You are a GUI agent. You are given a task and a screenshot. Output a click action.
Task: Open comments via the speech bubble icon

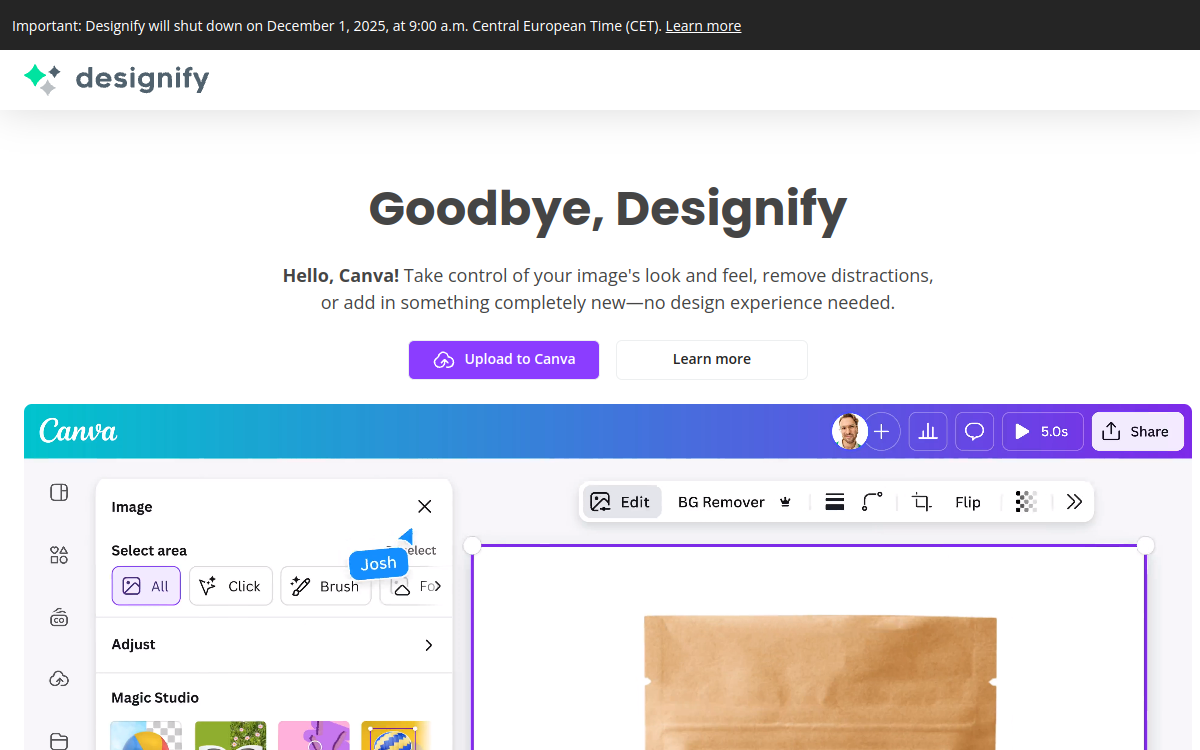(x=974, y=431)
